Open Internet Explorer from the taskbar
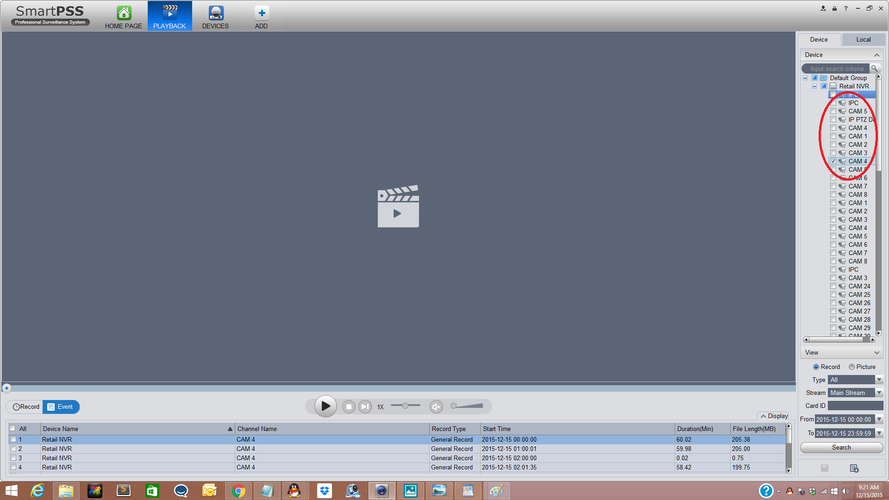The height and width of the screenshot is (500, 889). 38,491
